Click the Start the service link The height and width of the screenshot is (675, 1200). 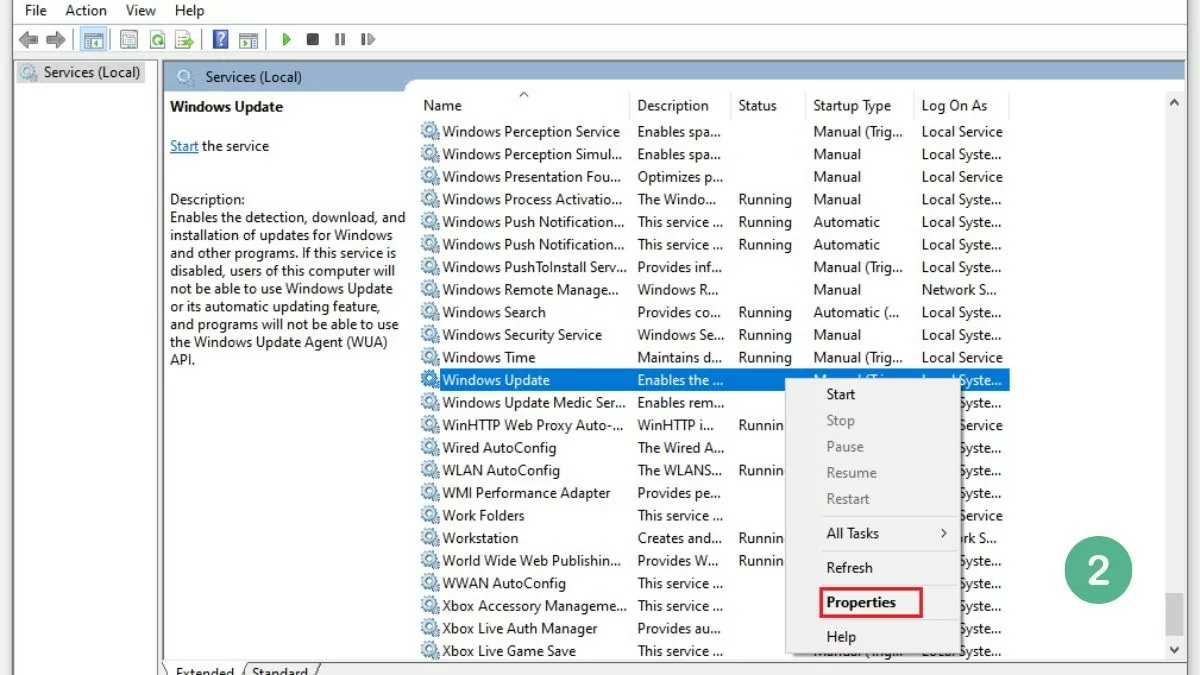click(183, 145)
